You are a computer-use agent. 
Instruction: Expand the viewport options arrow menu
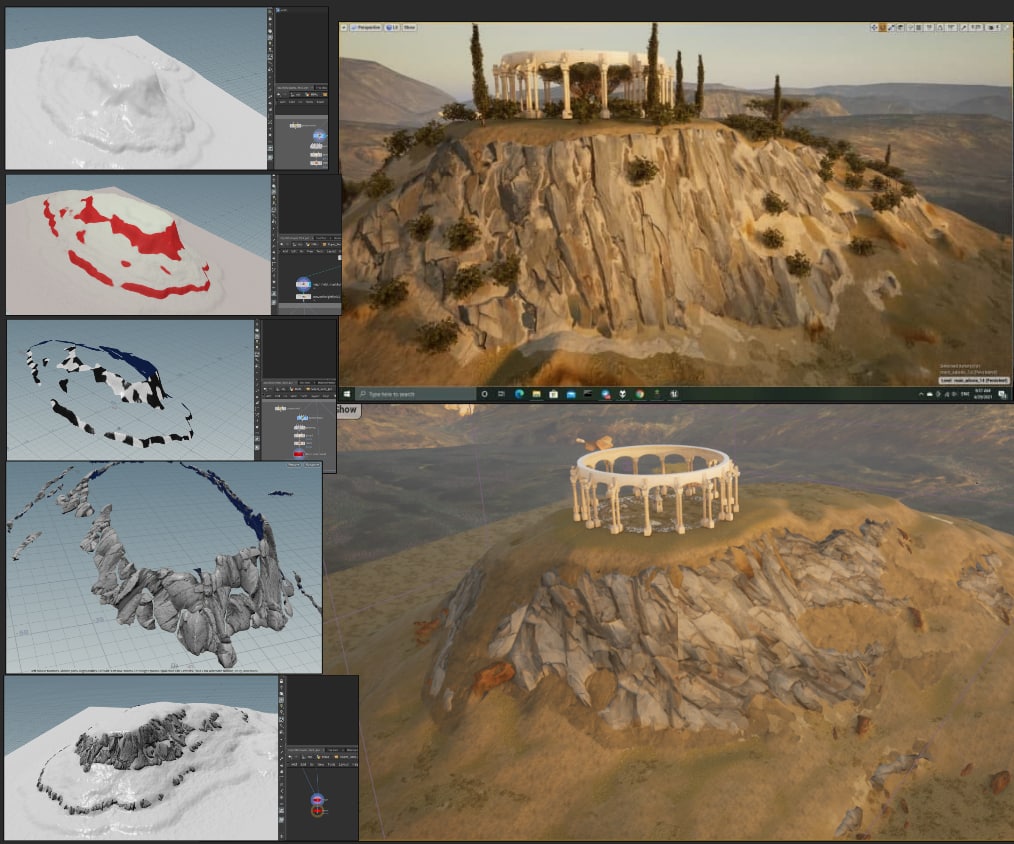(346, 27)
